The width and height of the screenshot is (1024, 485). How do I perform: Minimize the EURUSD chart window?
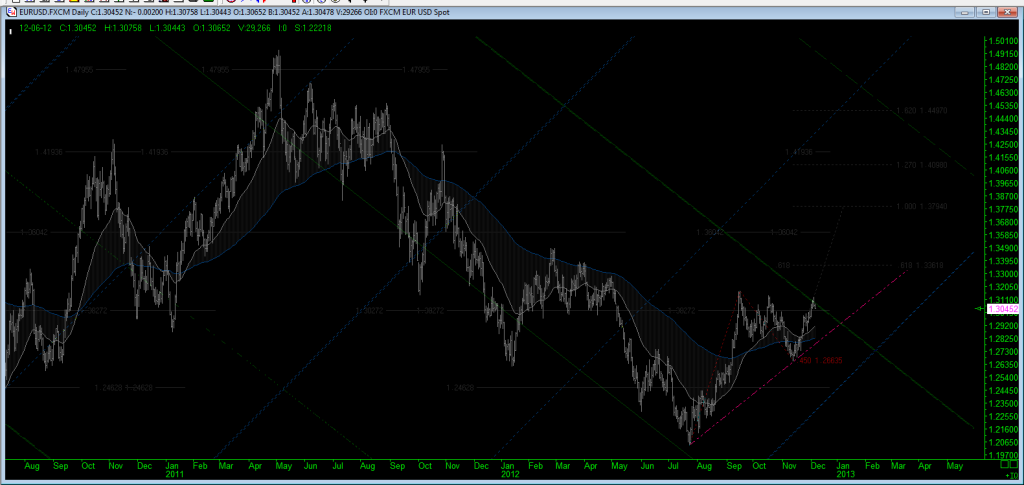click(x=963, y=14)
